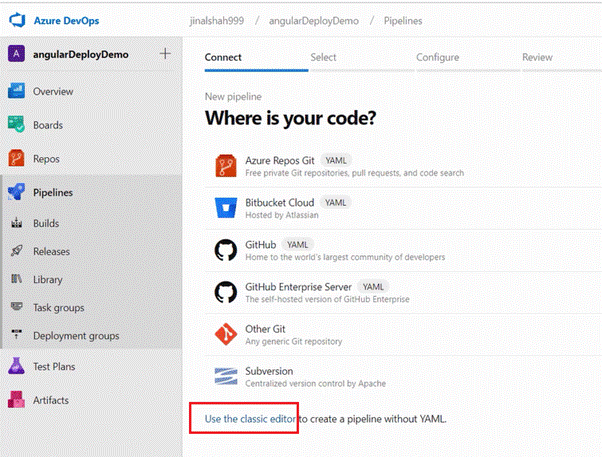The width and height of the screenshot is (602, 457).
Task: Open the Repos icon in sidebar
Action: (x=16, y=158)
